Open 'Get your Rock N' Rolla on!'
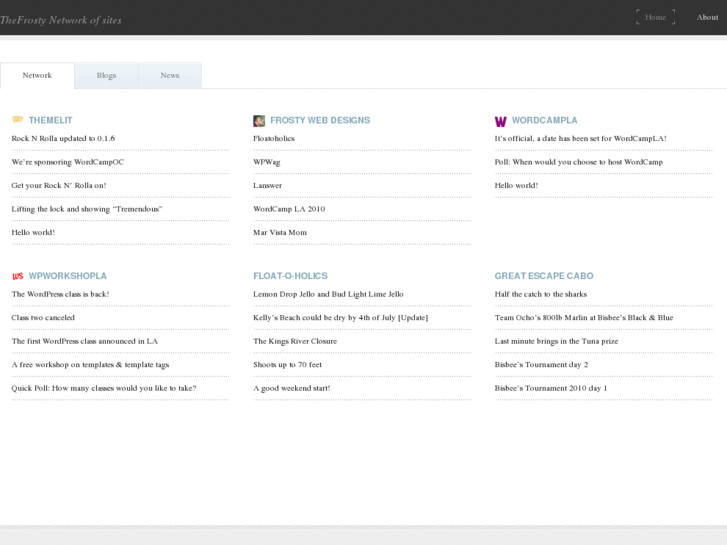 tap(59, 185)
